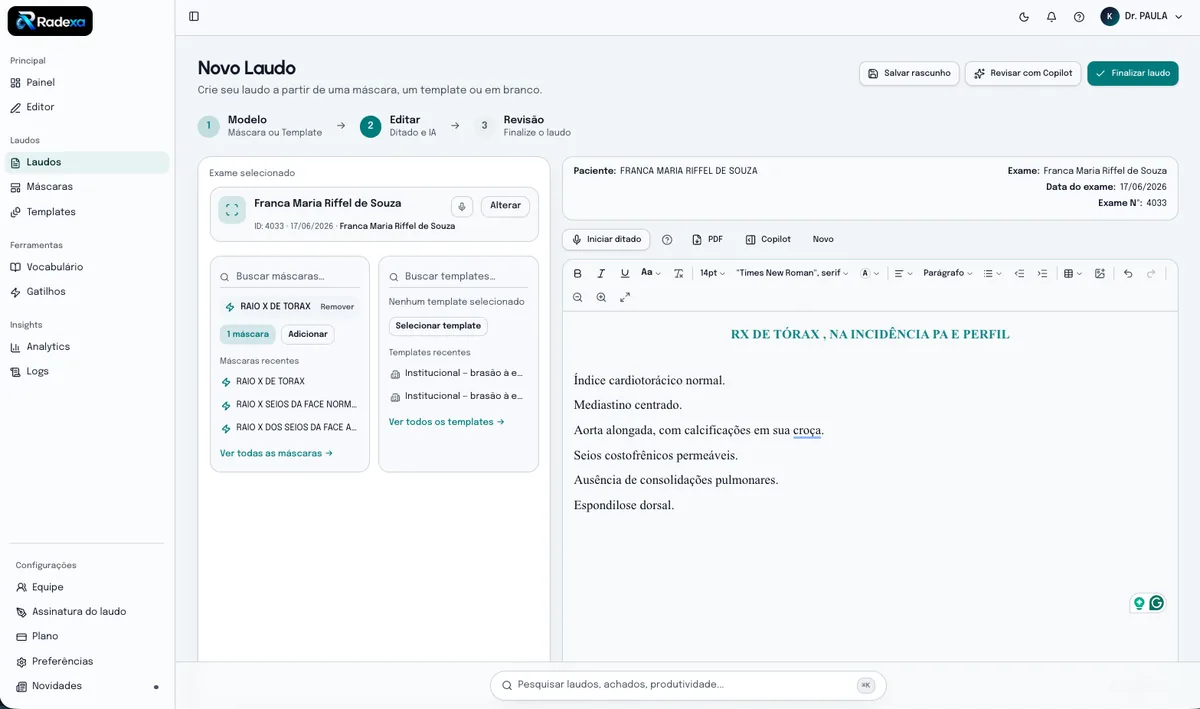Decrease indent in editor toolbar
The image size is (1200, 709).
click(1019, 273)
